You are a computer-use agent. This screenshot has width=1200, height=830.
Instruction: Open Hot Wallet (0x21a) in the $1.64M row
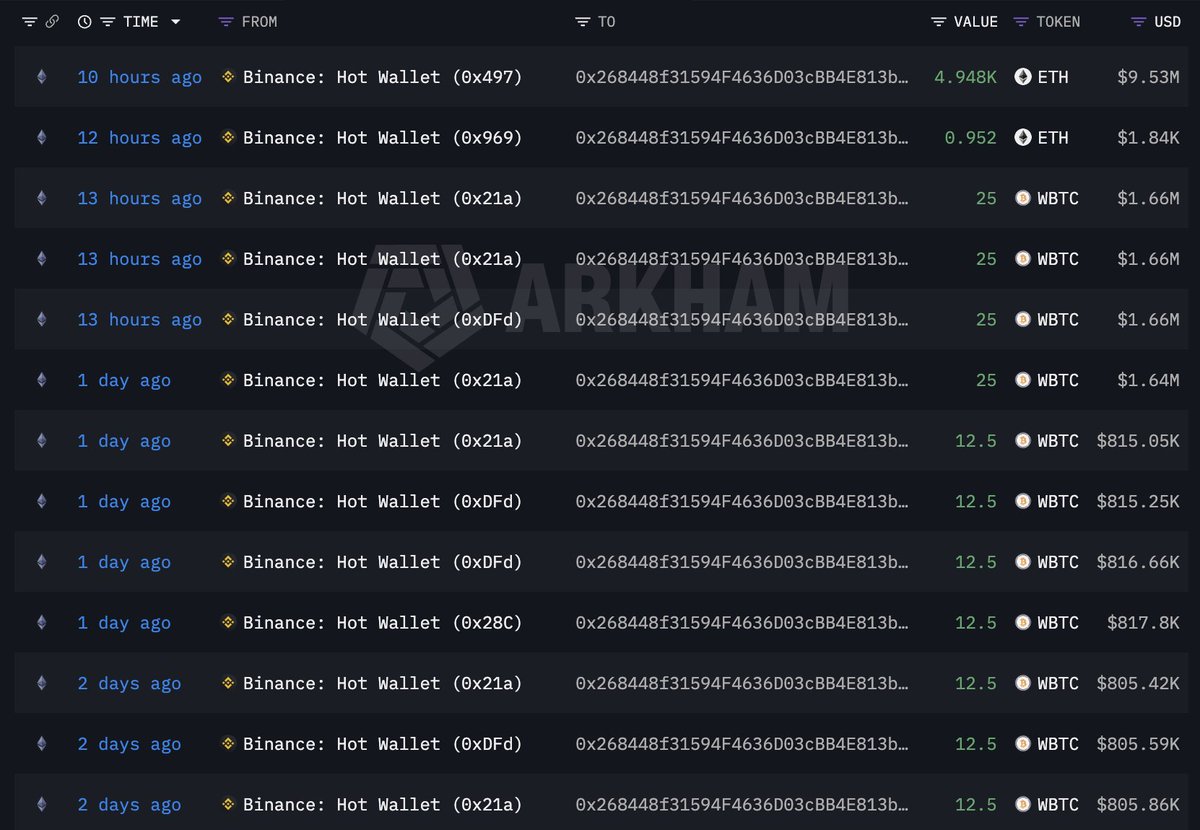point(382,380)
